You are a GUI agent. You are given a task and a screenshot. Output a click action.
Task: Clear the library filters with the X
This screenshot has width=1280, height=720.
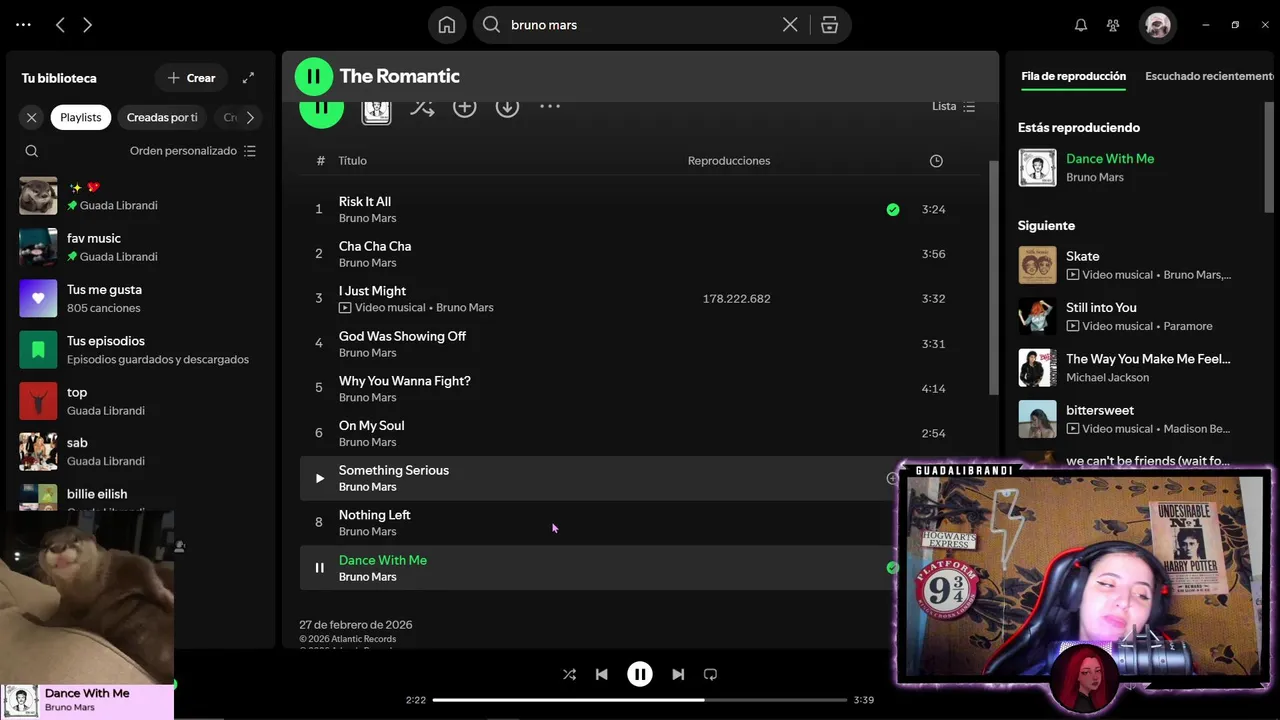(32, 117)
